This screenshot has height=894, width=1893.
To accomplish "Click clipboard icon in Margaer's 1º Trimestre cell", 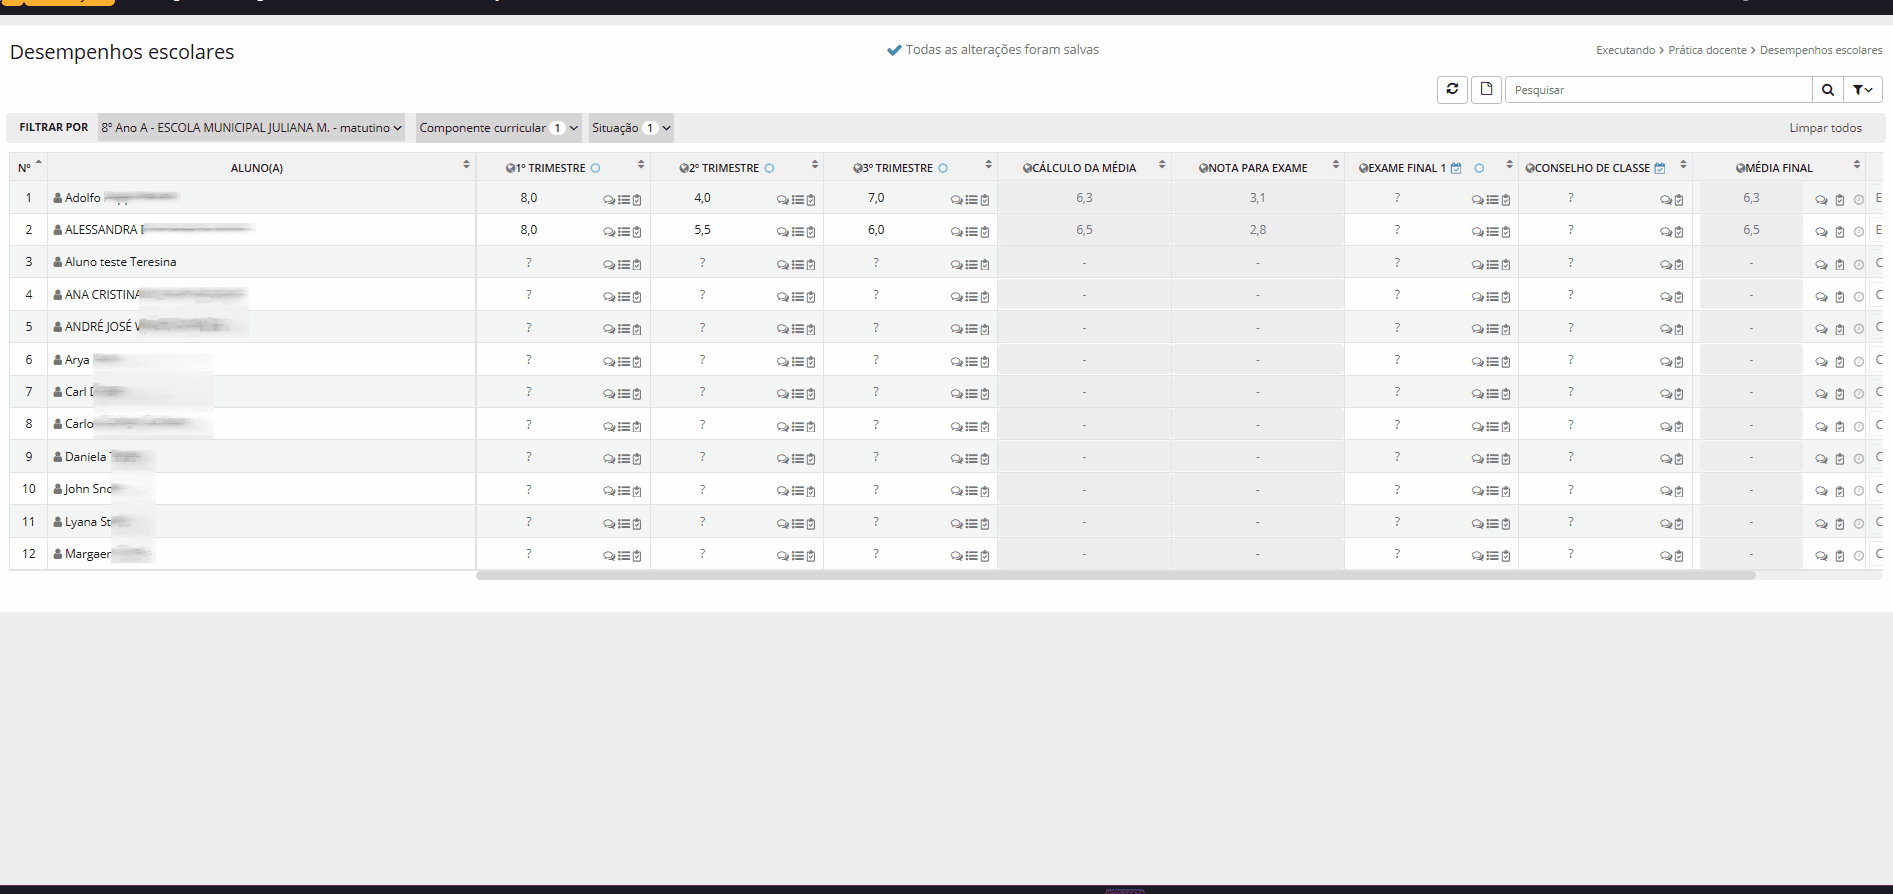I will (637, 556).
